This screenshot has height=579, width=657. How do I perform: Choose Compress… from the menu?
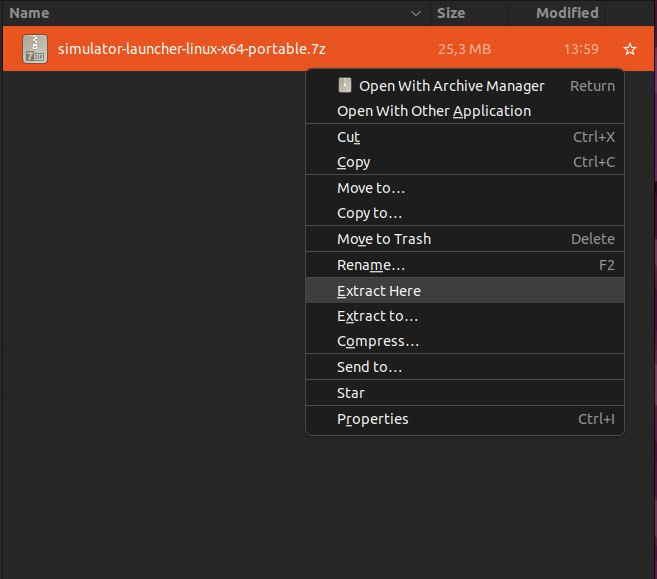point(377,341)
